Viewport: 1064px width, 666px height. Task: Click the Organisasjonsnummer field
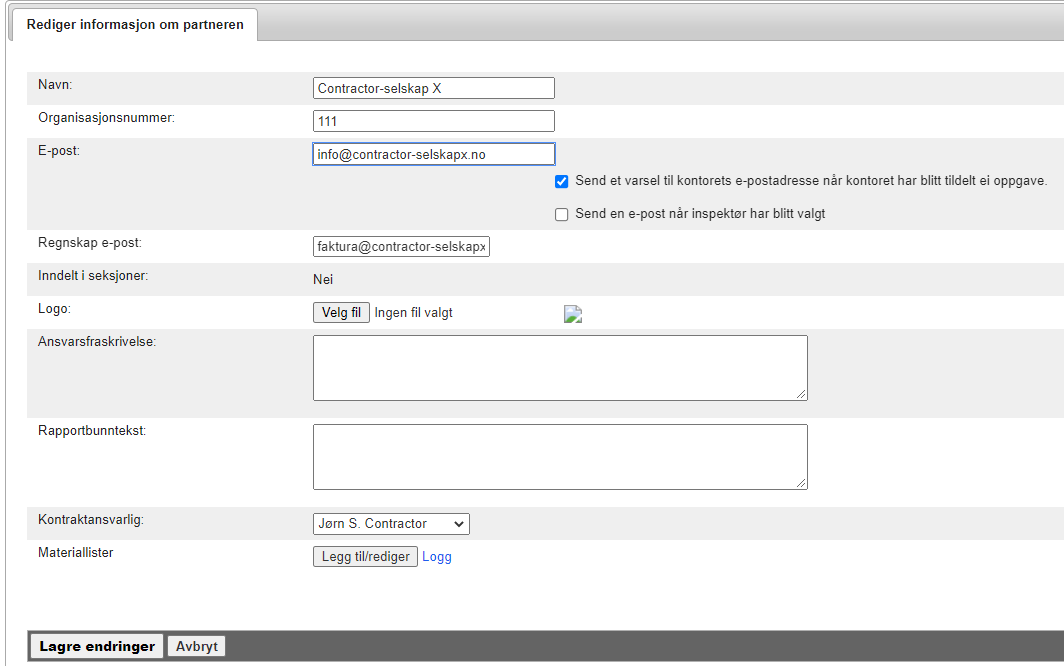click(433, 121)
